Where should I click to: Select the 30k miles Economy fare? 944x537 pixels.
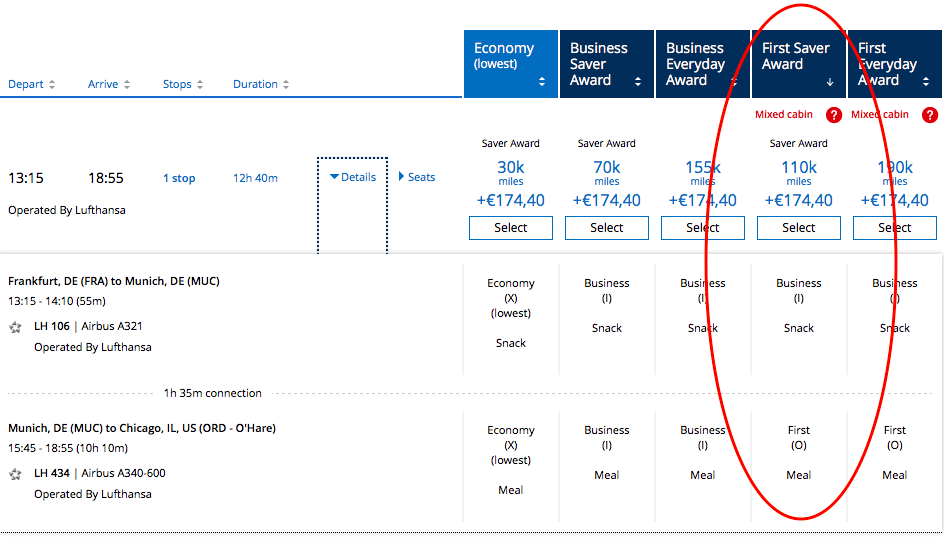click(x=510, y=228)
